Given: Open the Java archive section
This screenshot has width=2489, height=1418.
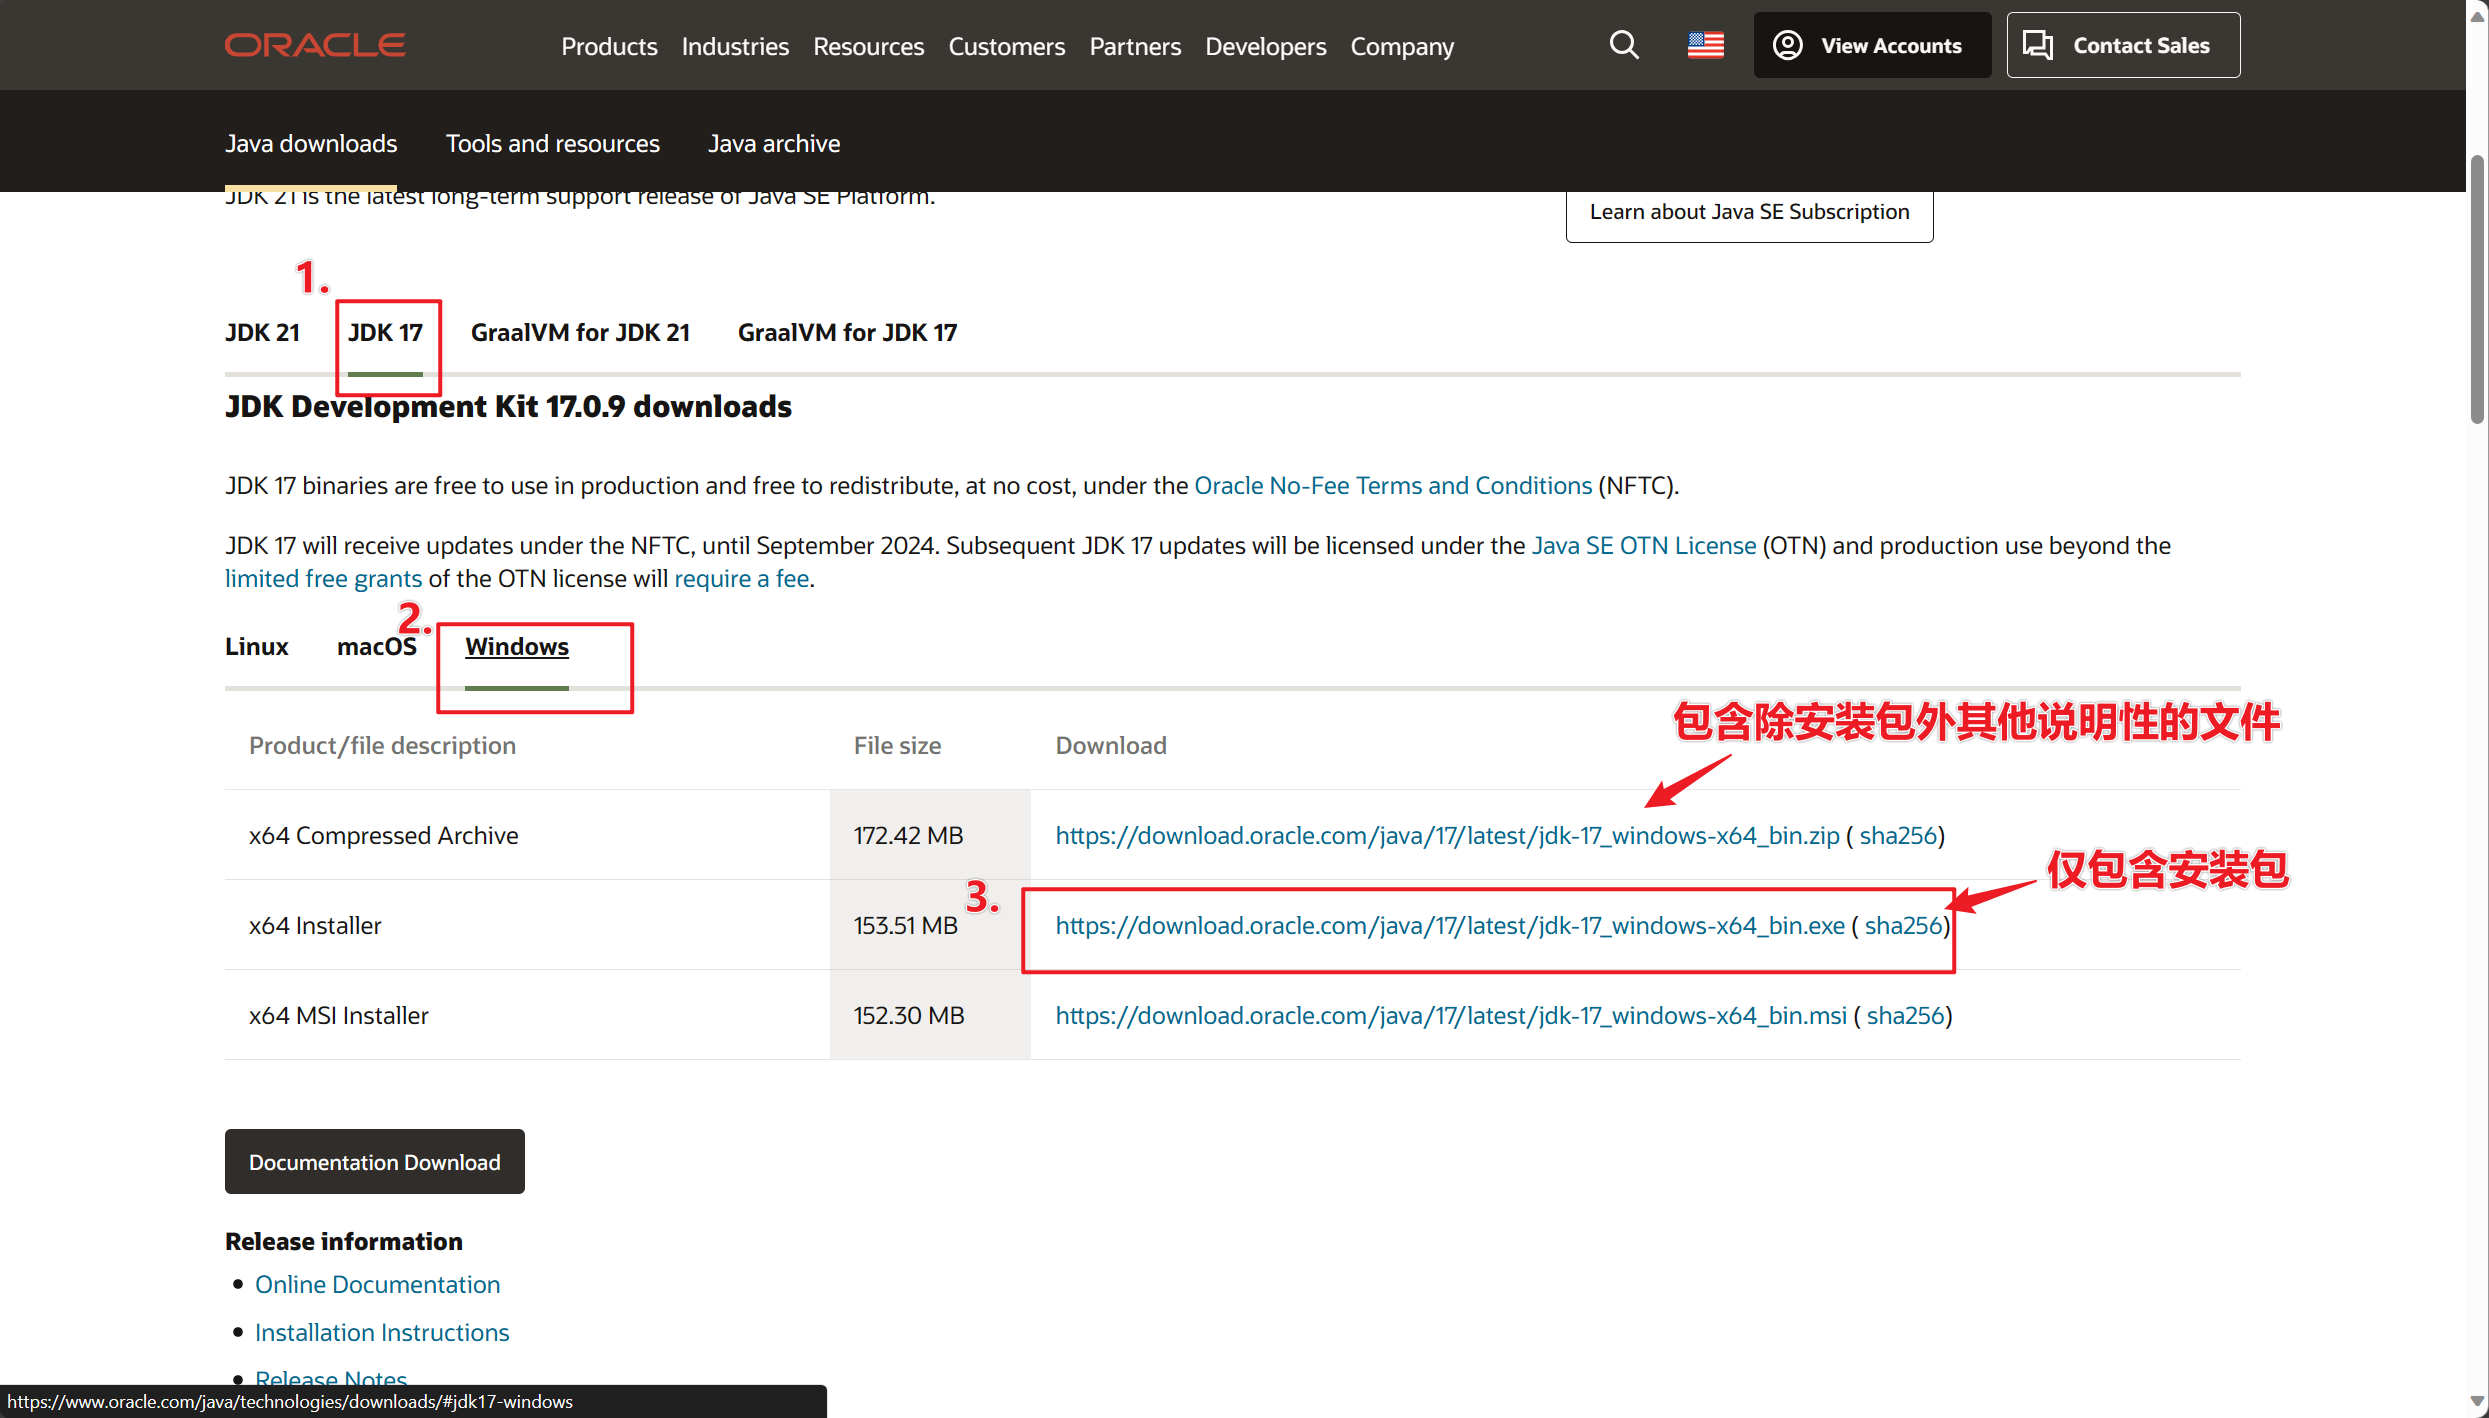Looking at the screenshot, I should click(x=773, y=143).
